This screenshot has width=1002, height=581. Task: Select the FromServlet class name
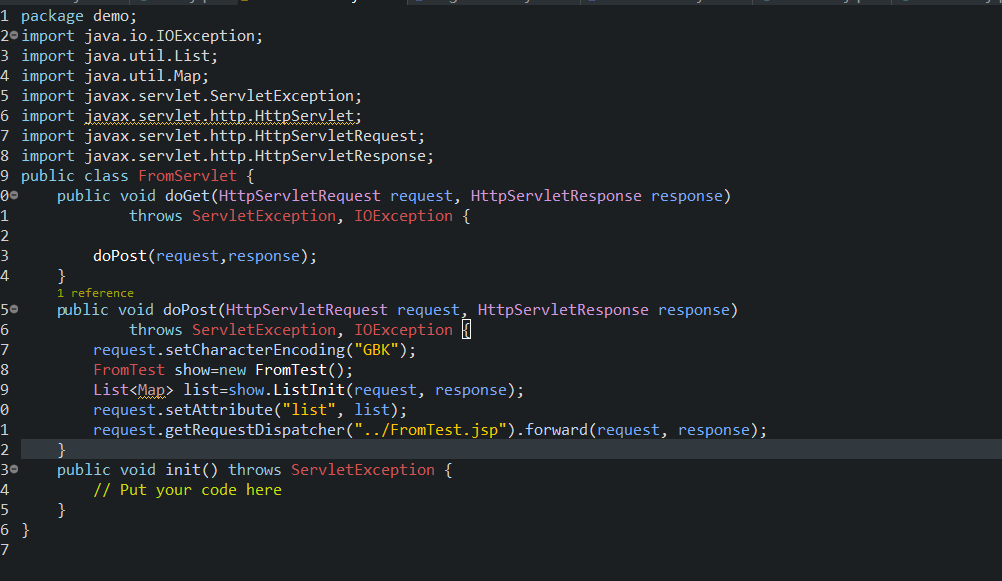click(x=187, y=176)
